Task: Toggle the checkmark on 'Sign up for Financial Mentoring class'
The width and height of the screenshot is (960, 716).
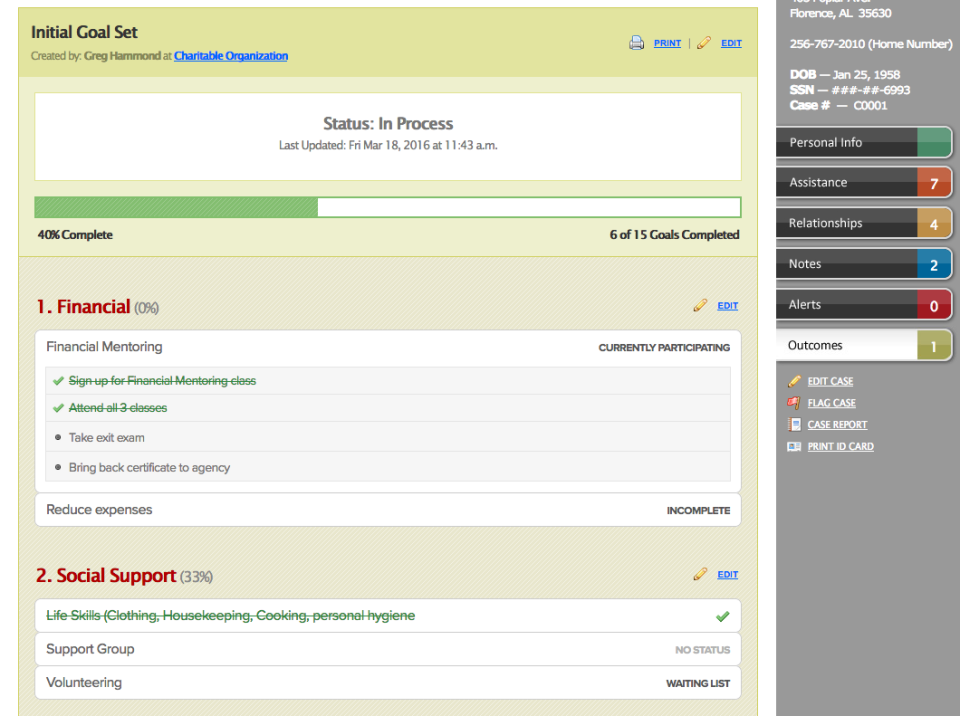Action: coord(57,381)
